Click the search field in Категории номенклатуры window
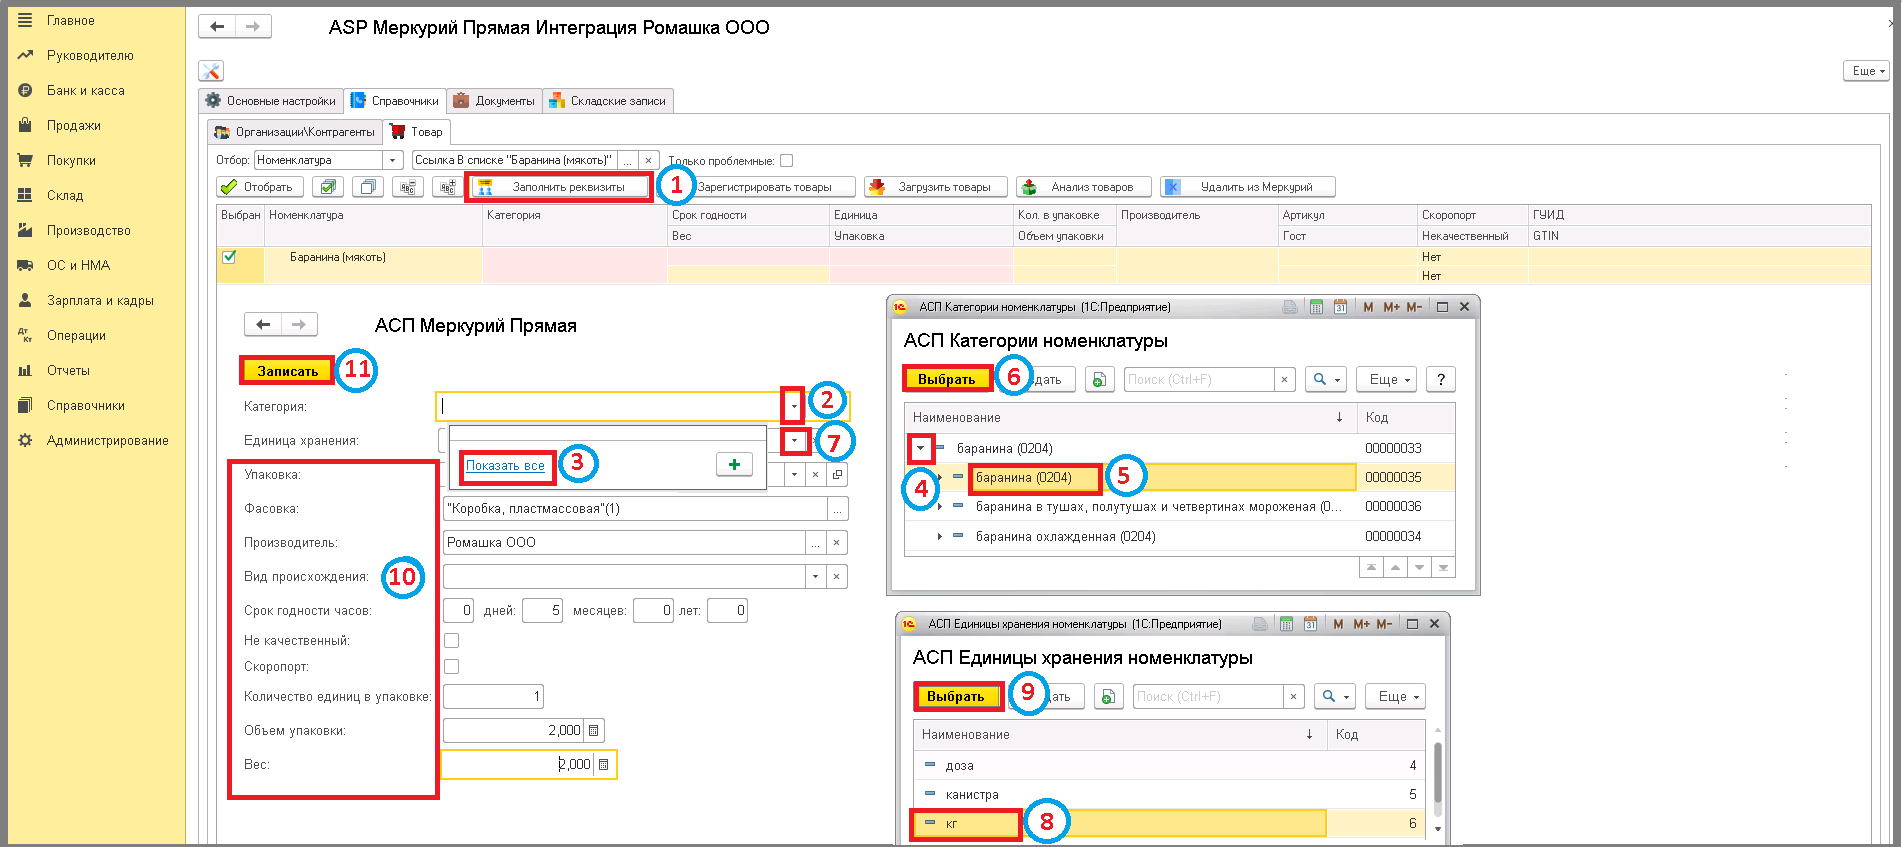1902x847 pixels. coord(1199,380)
